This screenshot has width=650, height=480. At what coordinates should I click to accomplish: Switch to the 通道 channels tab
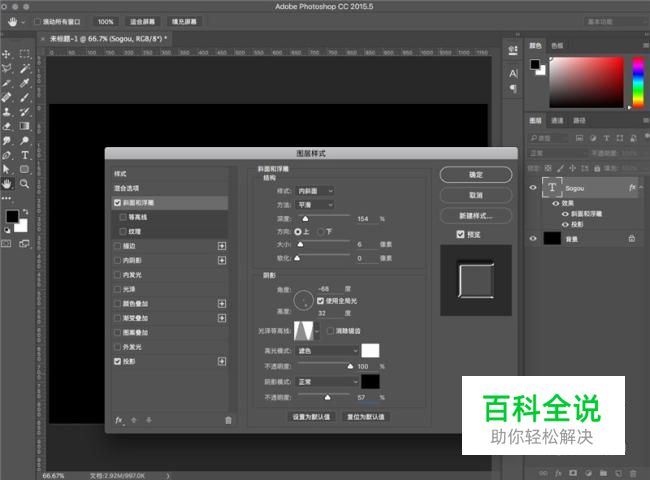pos(557,120)
